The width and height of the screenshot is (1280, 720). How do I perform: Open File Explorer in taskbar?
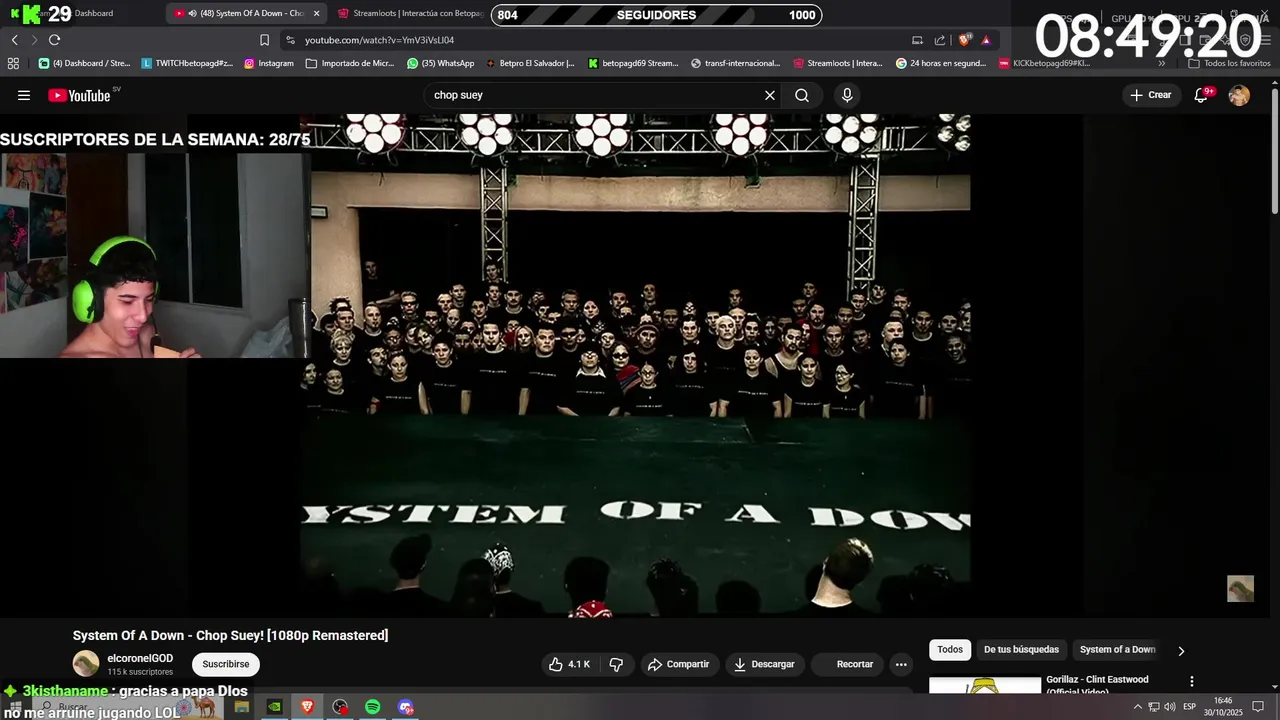coord(241,707)
